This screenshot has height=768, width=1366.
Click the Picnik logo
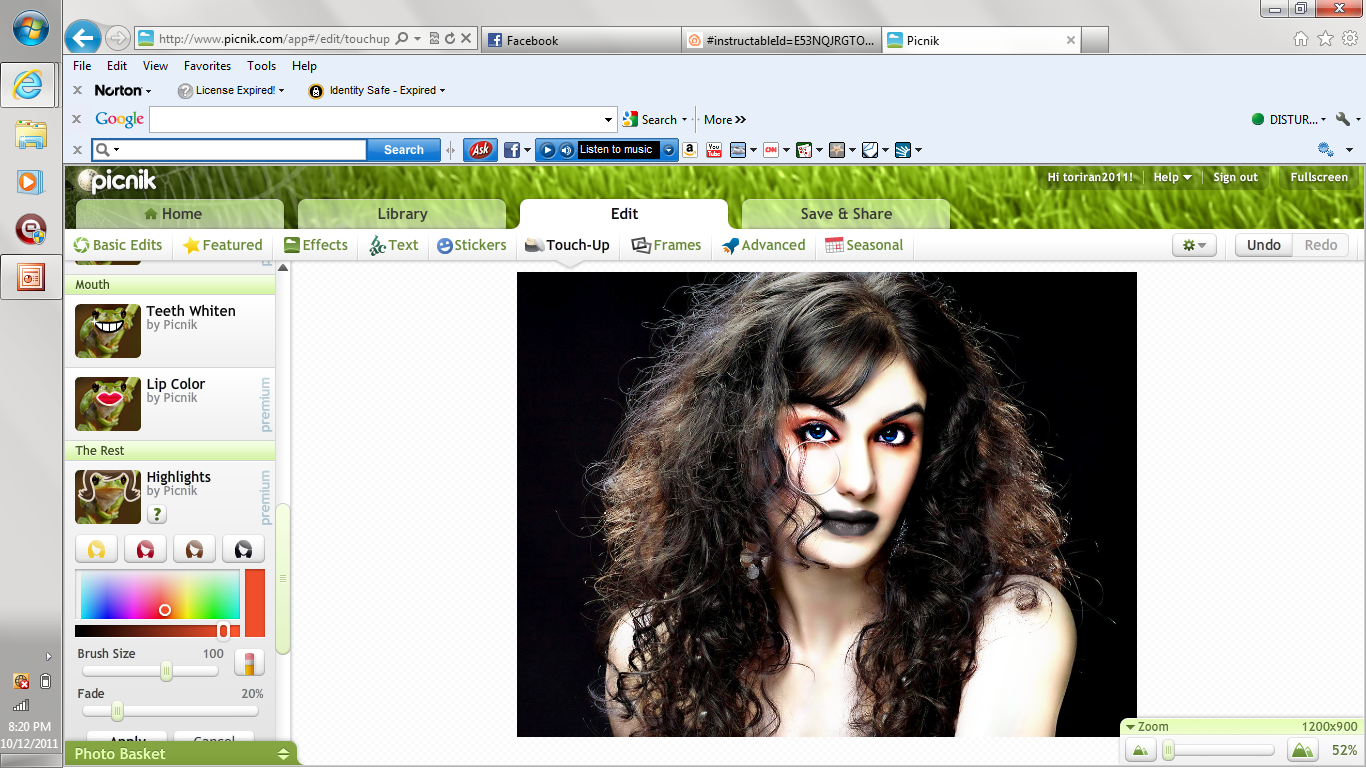(x=118, y=180)
